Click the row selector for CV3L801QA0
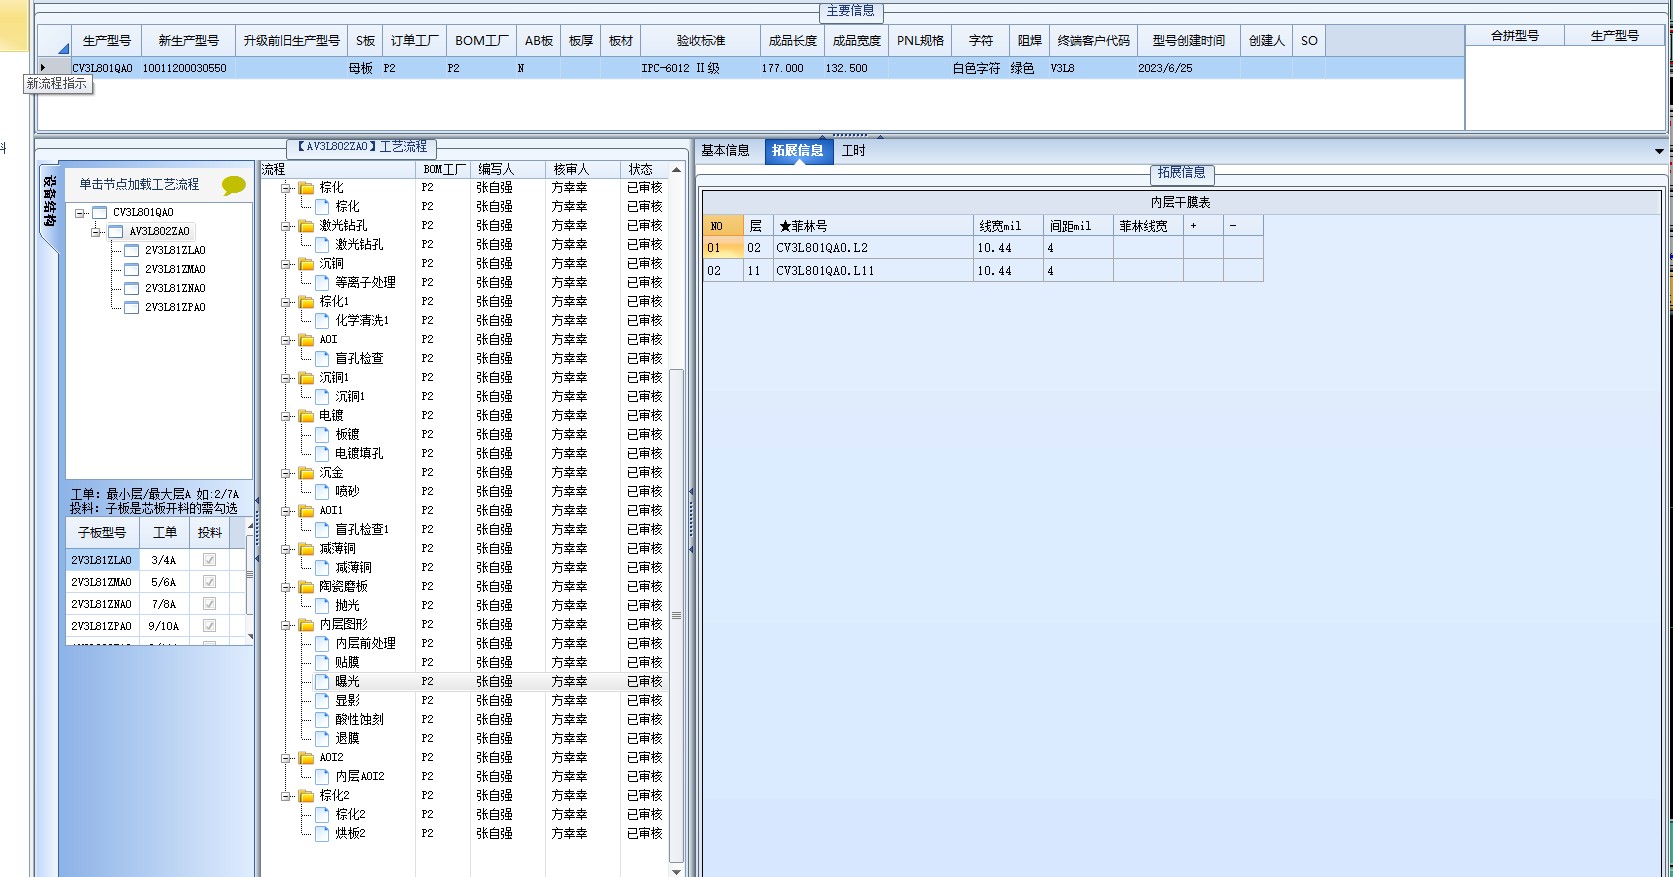The image size is (1673, 877). click(54, 68)
